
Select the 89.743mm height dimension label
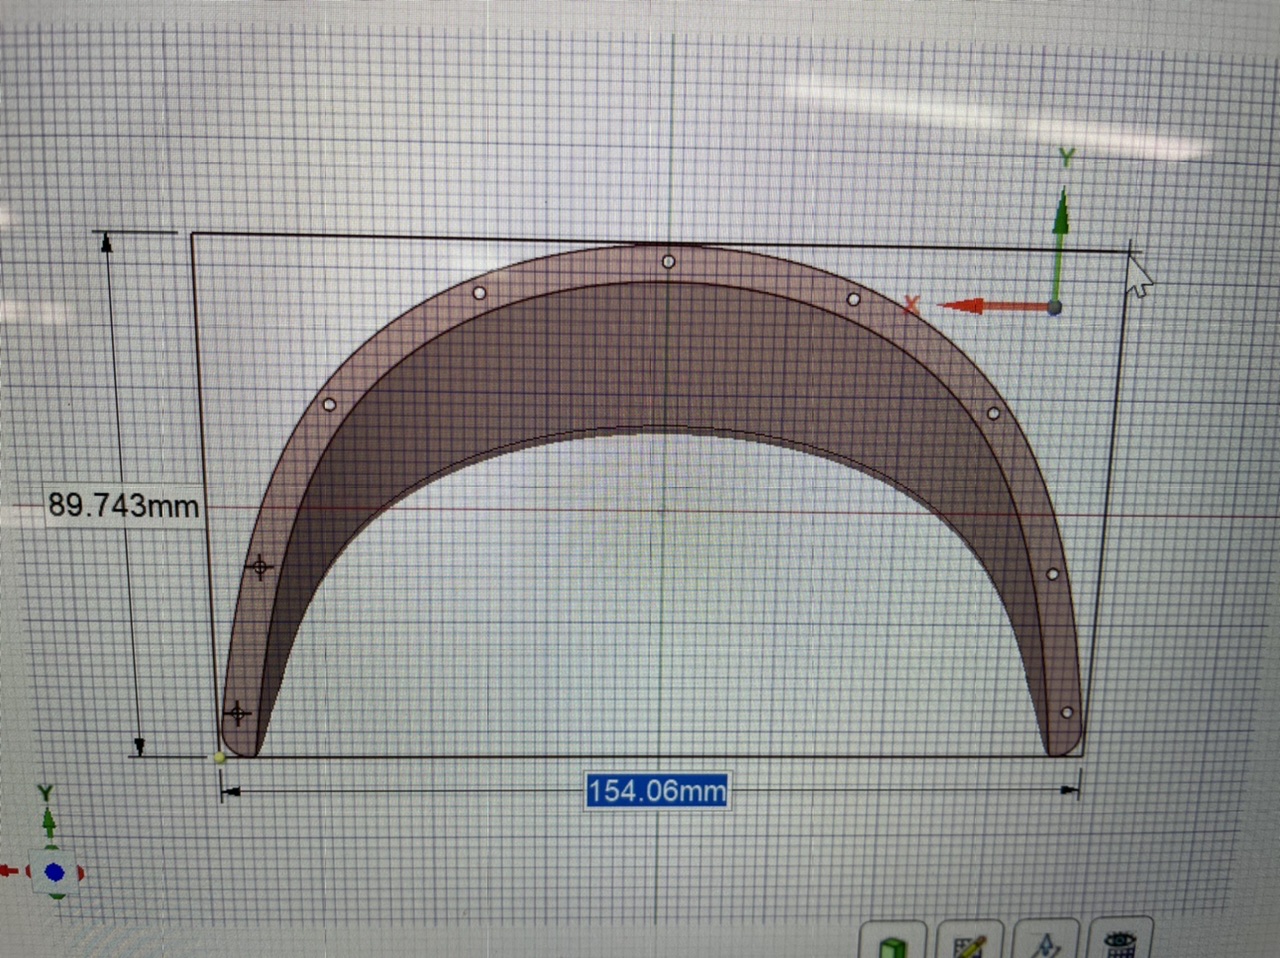coord(123,505)
